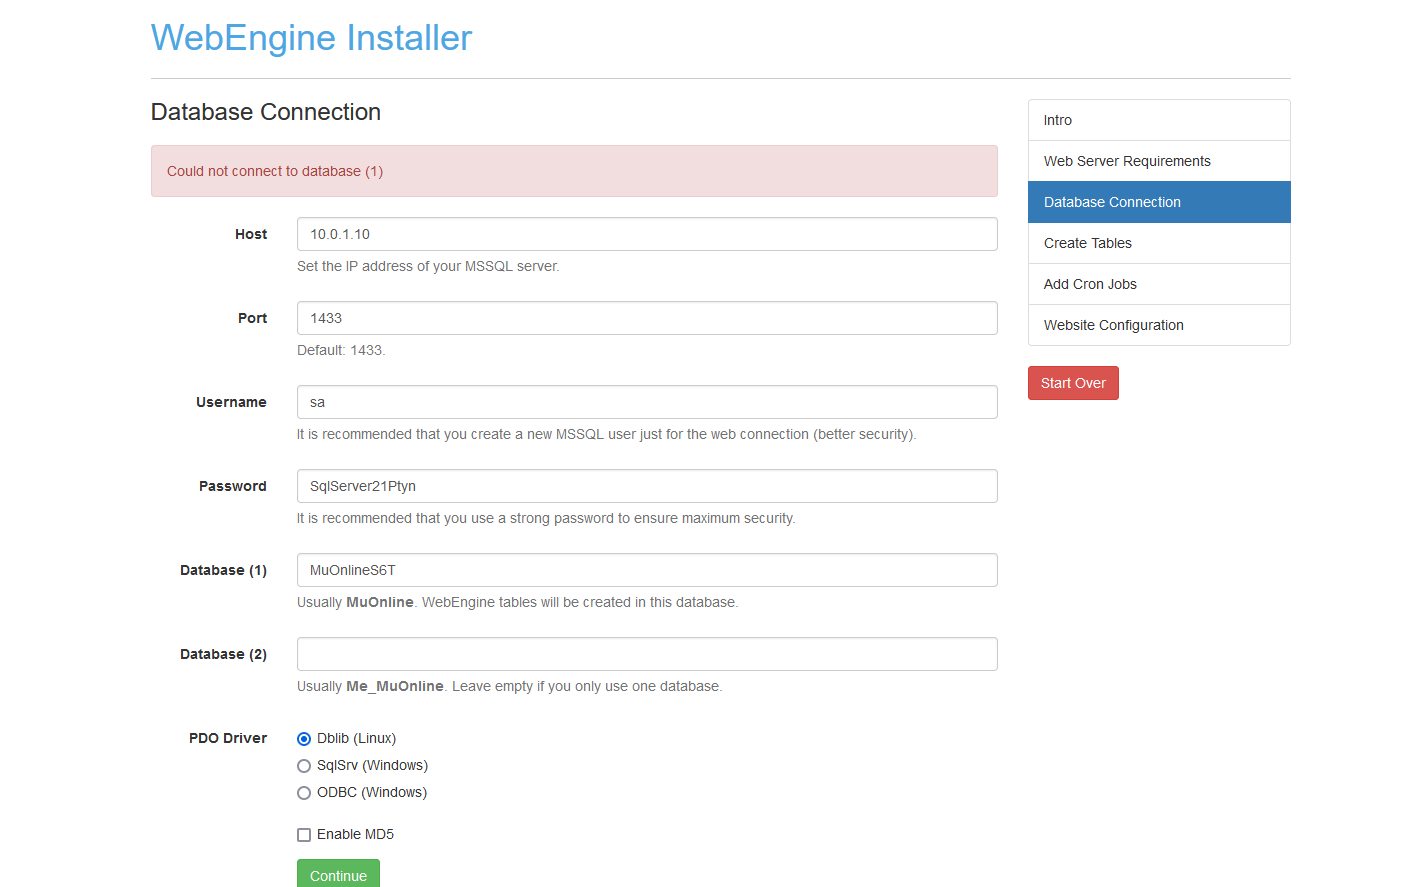Click the empty Database (2) field
The height and width of the screenshot is (887, 1411).
coord(646,654)
